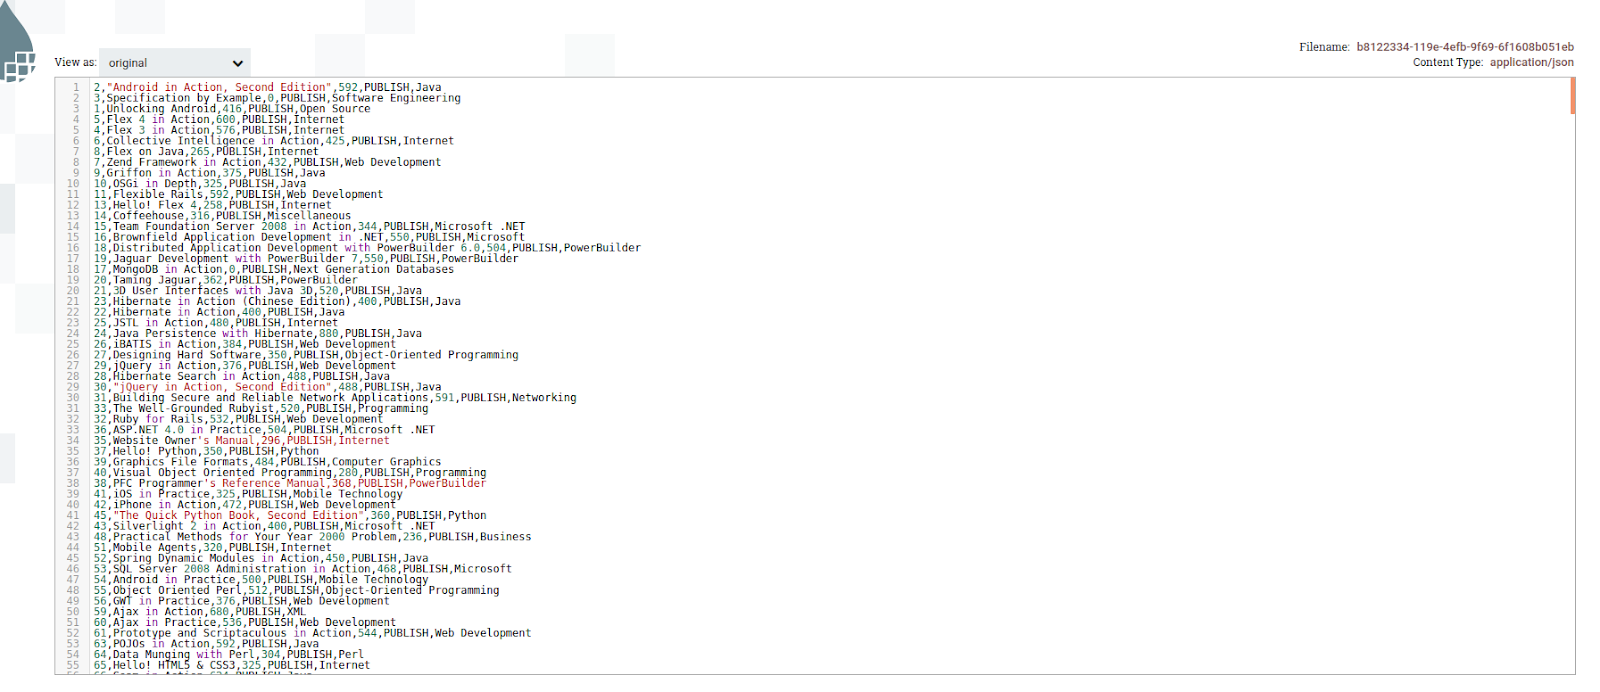This screenshot has width=1600, height=692.
Task: Click the Designing Hard Software line
Action: pyautogui.click(x=306, y=355)
